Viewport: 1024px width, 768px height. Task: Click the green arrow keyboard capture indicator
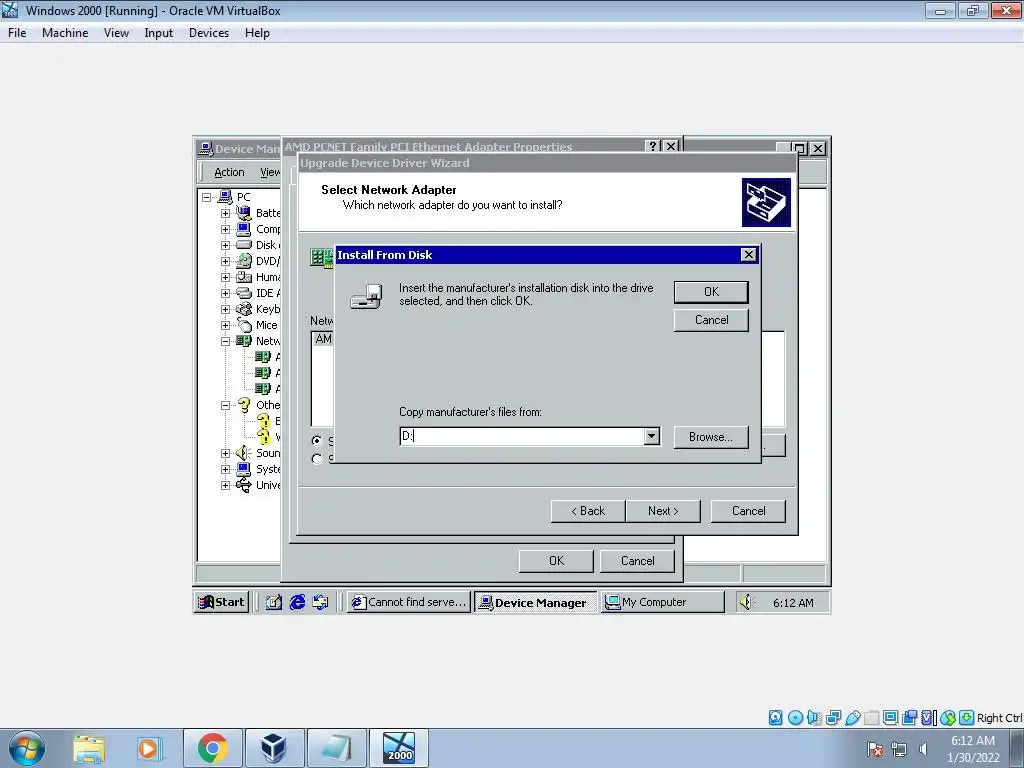967,718
